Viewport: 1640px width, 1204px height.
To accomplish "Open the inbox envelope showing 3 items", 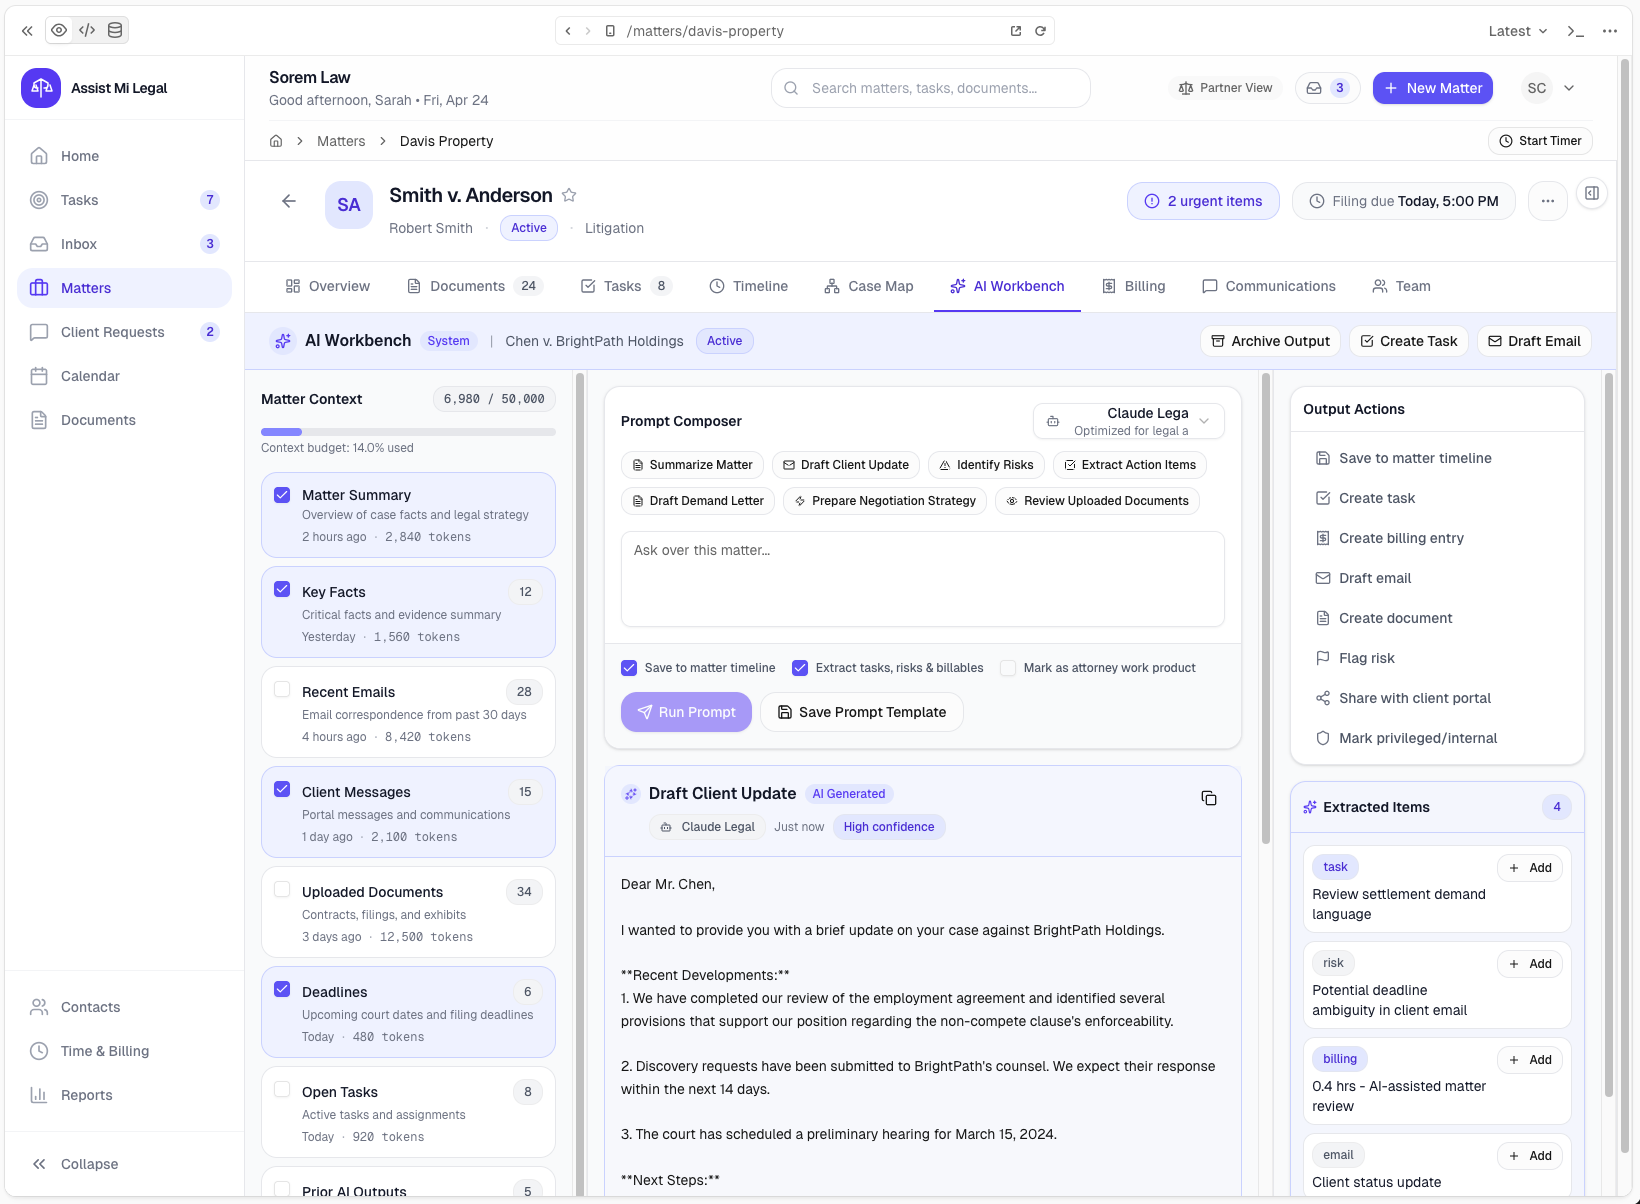I will pos(1327,87).
